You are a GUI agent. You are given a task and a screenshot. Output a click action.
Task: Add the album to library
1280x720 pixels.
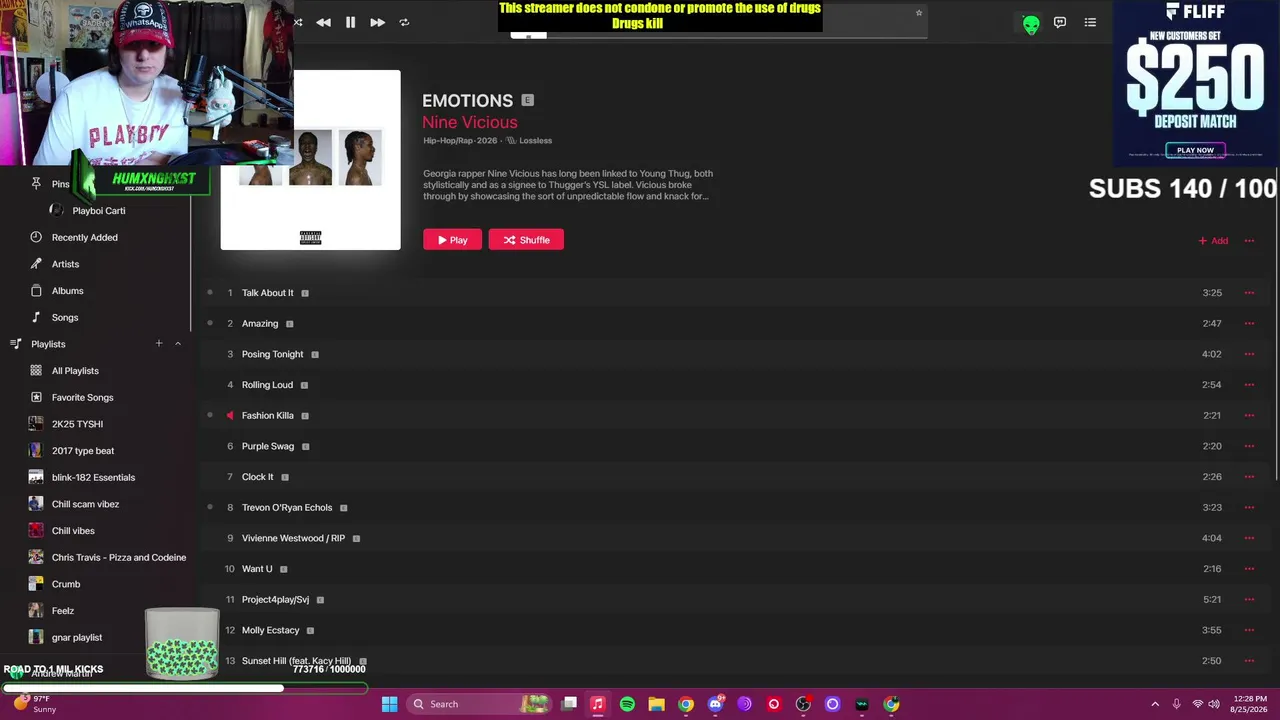point(1213,241)
